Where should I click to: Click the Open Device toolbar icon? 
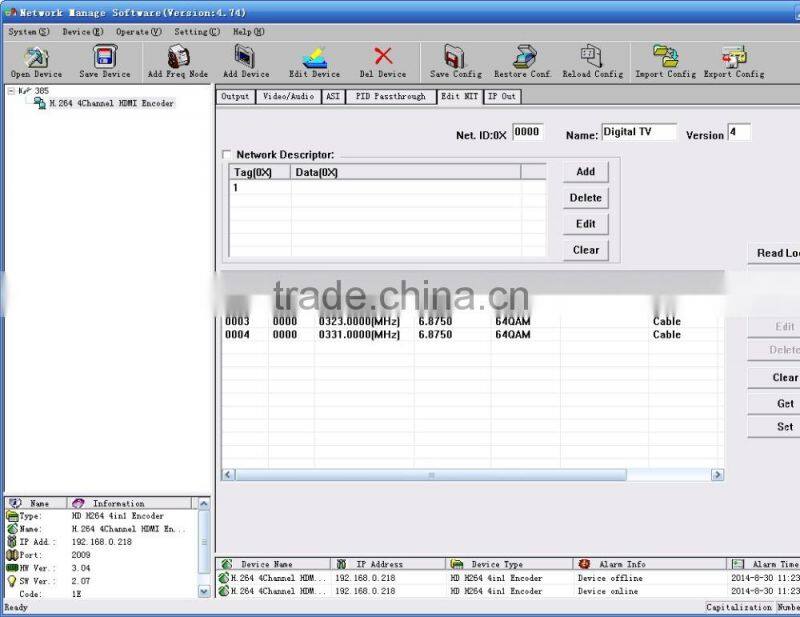36,57
